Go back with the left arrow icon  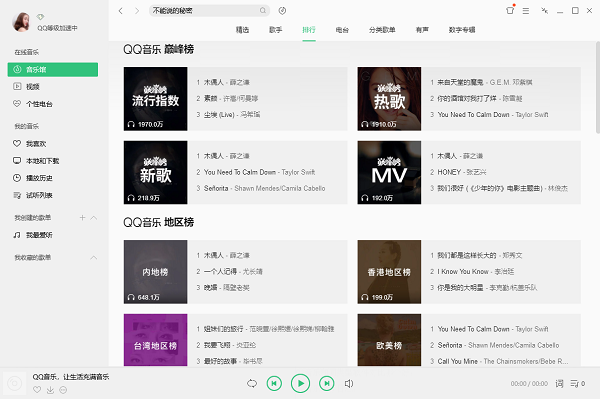pos(121,11)
